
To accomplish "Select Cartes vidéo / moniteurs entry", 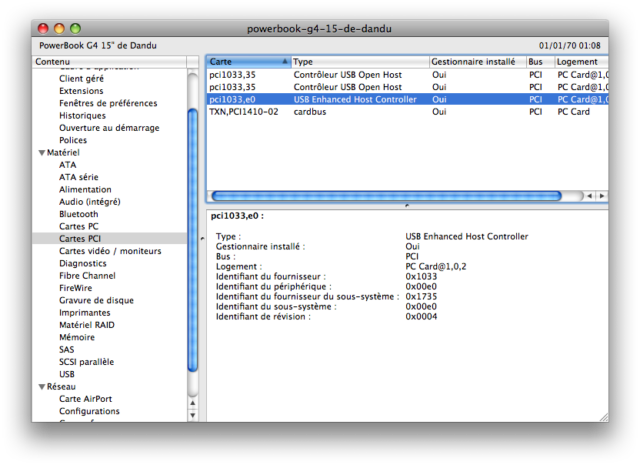I will pyautogui.click(x=110, y=251).
